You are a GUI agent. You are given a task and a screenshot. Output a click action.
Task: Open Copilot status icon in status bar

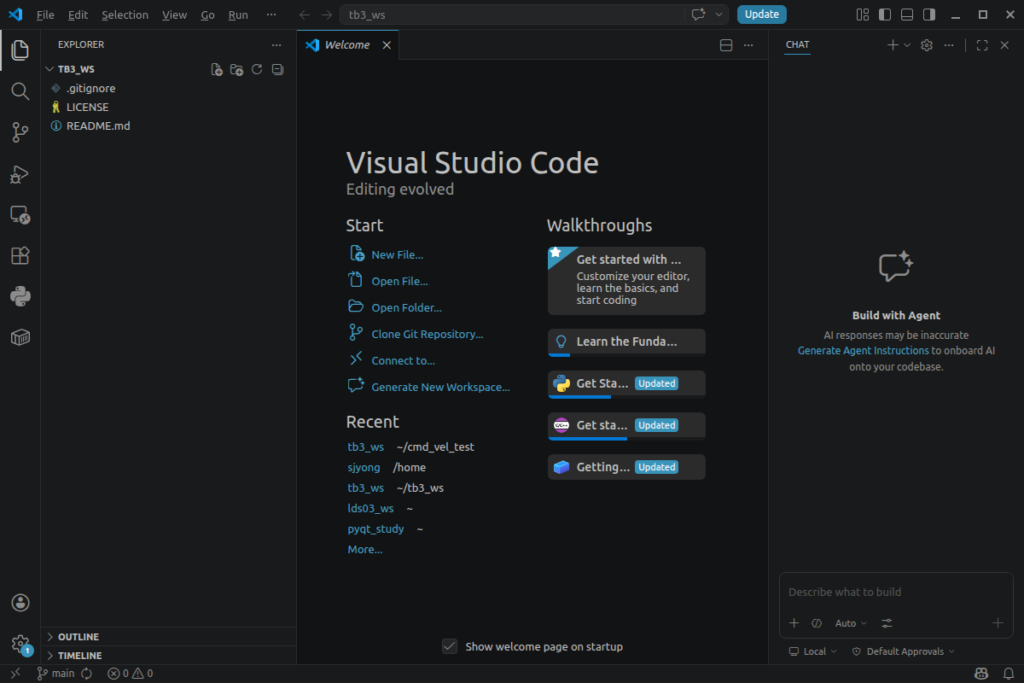point(981,673)
